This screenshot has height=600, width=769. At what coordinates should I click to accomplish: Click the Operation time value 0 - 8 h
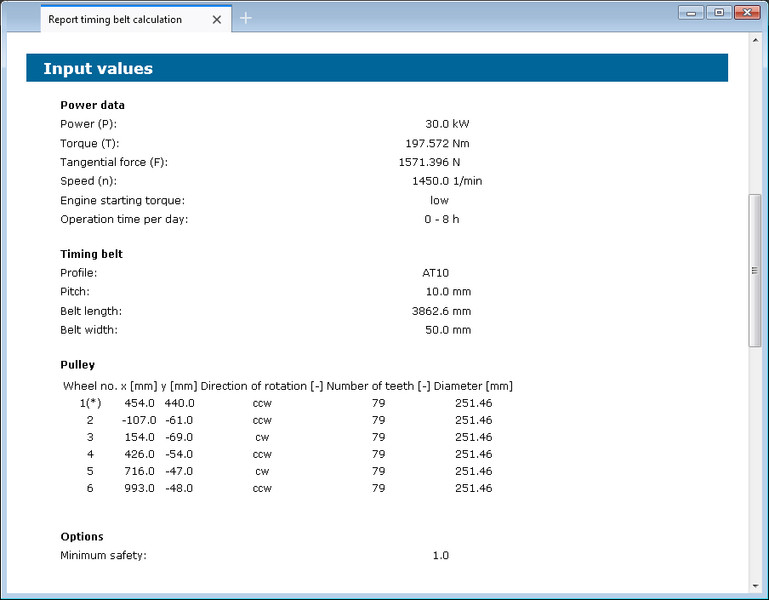(x=439, y=219)
